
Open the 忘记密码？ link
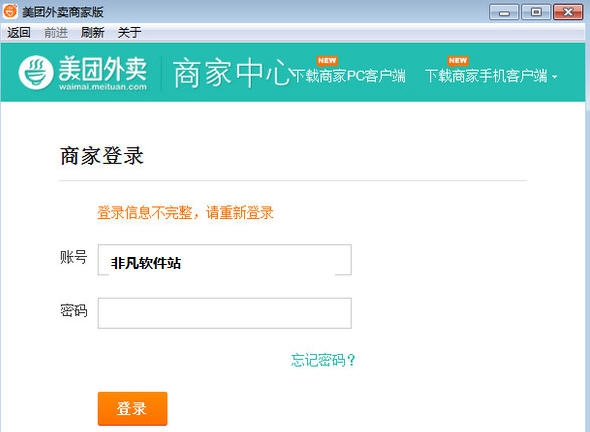(x=323, y=360)
